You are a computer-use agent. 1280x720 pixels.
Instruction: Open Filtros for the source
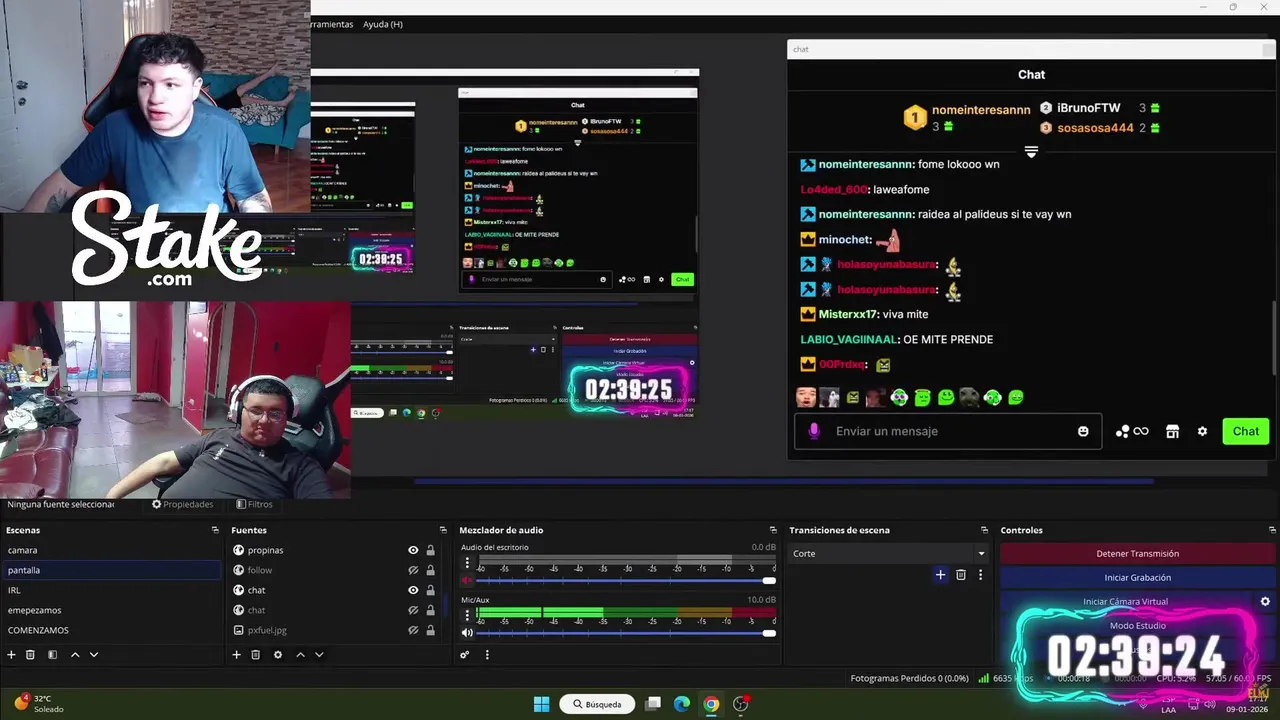tap(254, 504)
